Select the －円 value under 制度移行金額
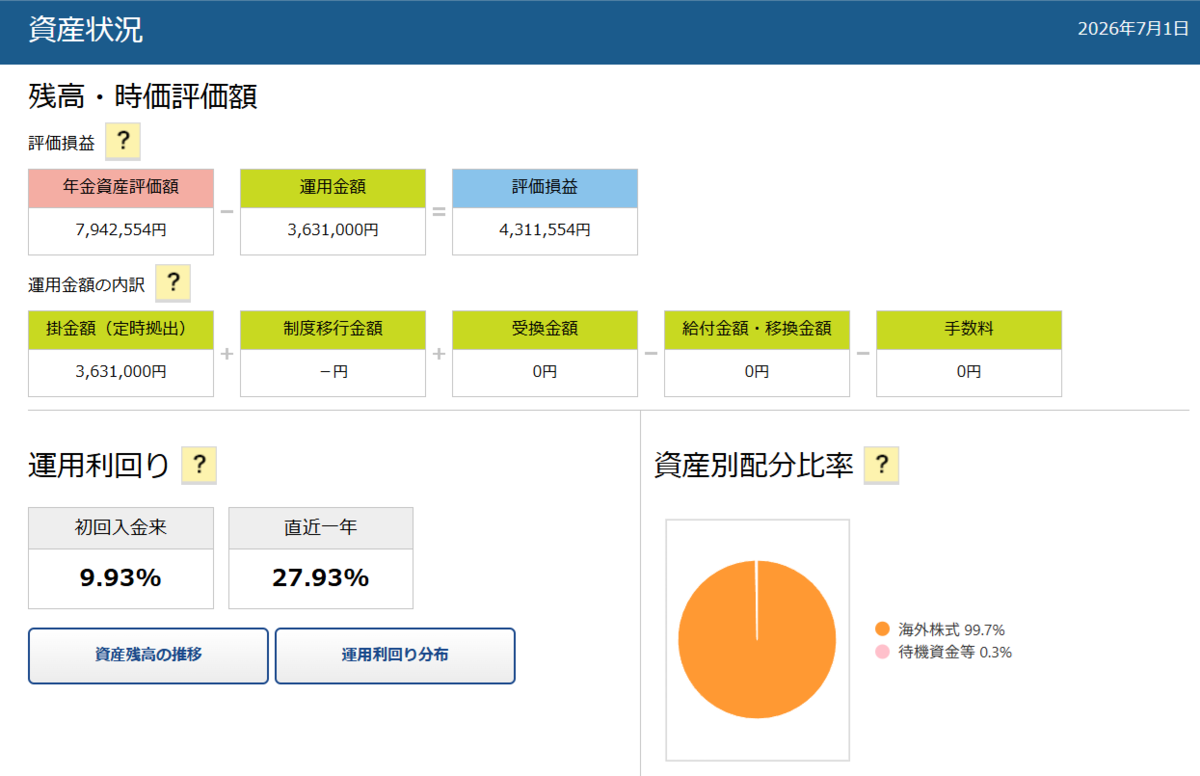 [x=333, y=372]
